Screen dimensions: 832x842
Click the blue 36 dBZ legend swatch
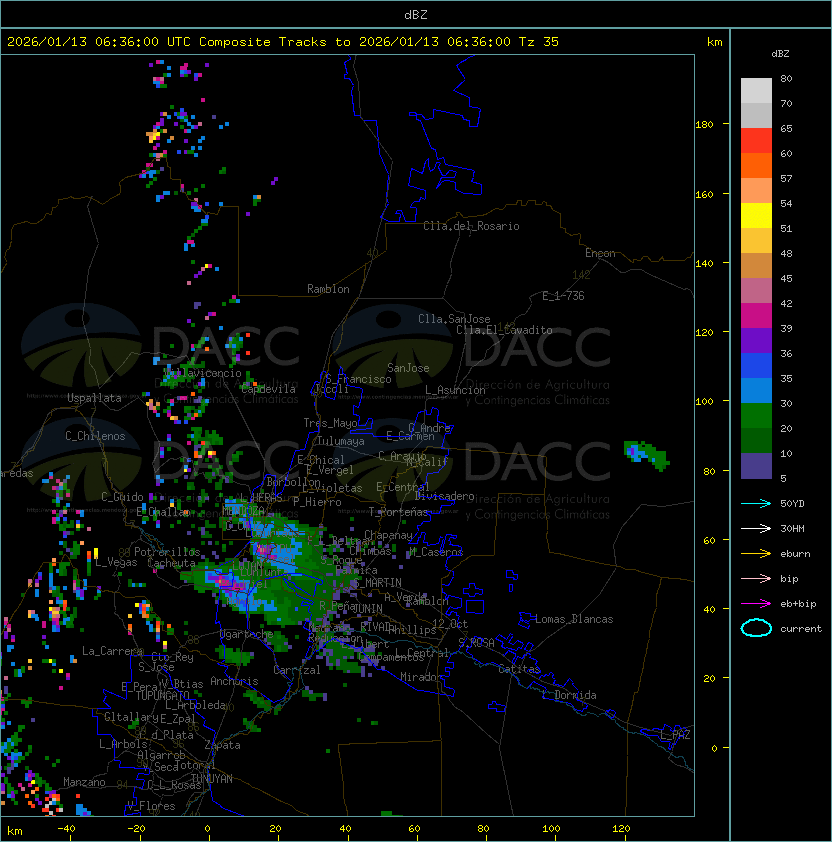[756, 365]
